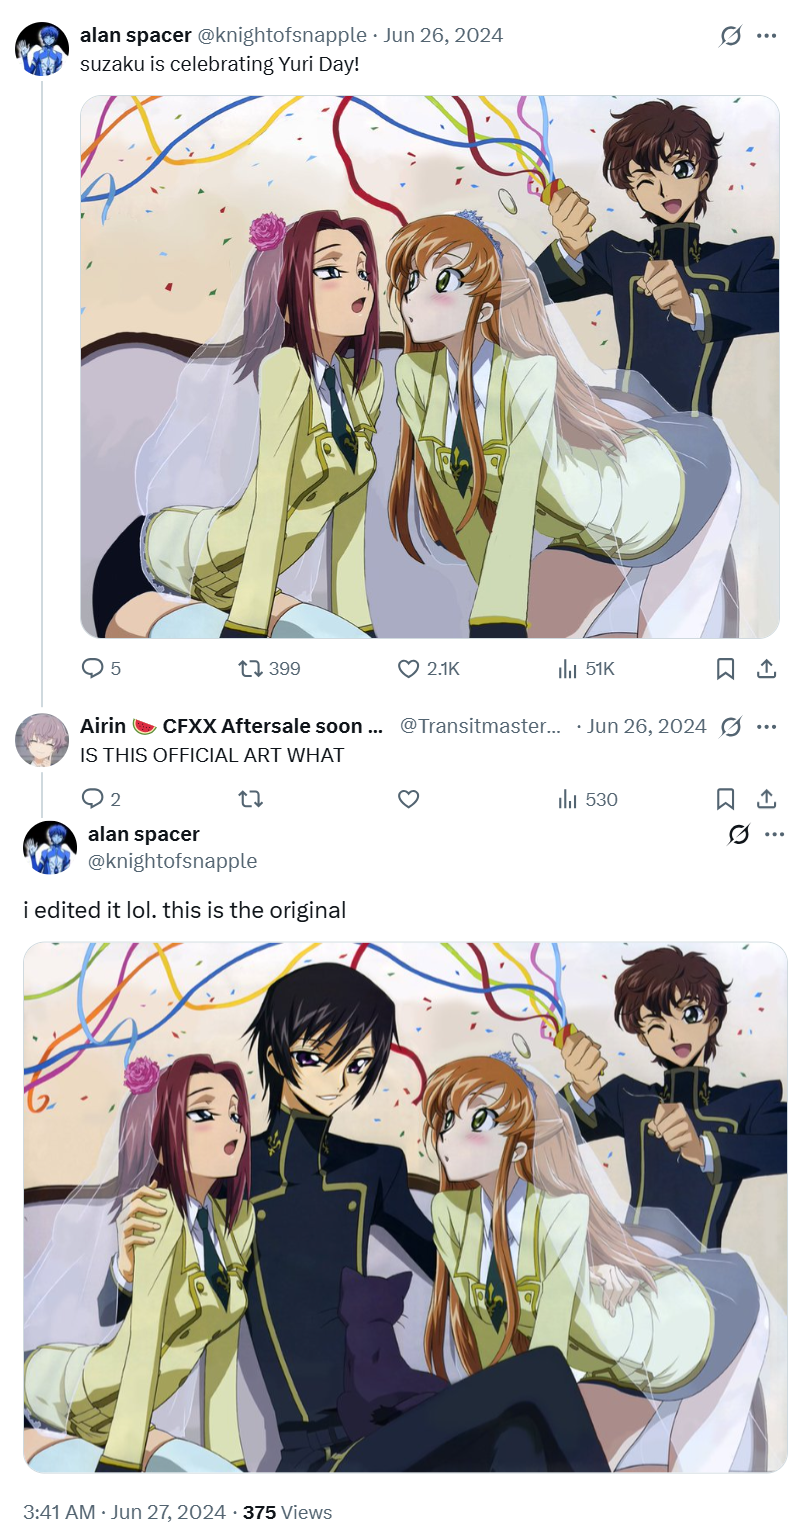798x1536 pixels.
Task: Bookmark the Yuri Day tweet
Action: click(x=726, y=668)
